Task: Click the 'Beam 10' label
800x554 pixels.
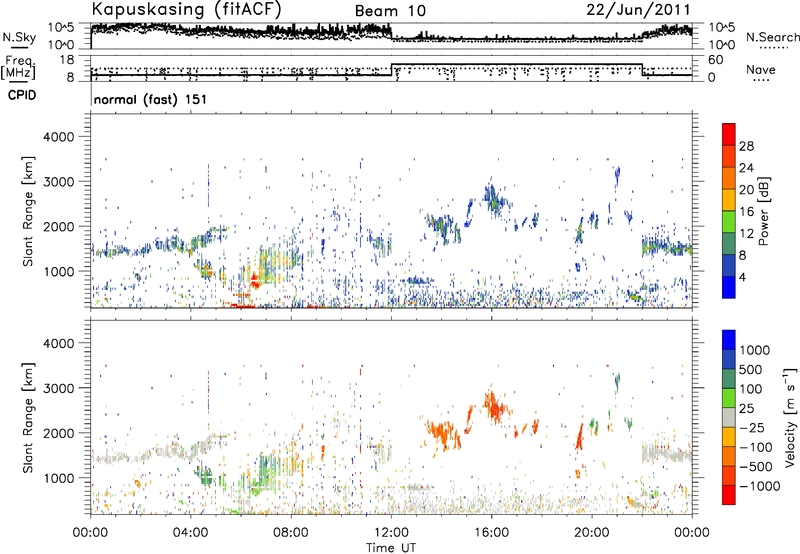Action: (390, 11)
